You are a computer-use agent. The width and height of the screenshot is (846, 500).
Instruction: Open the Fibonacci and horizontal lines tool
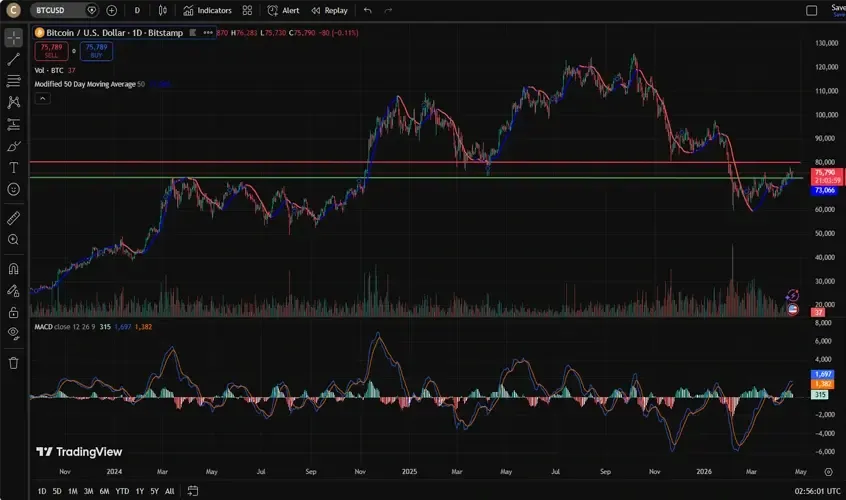coord(13,80)
